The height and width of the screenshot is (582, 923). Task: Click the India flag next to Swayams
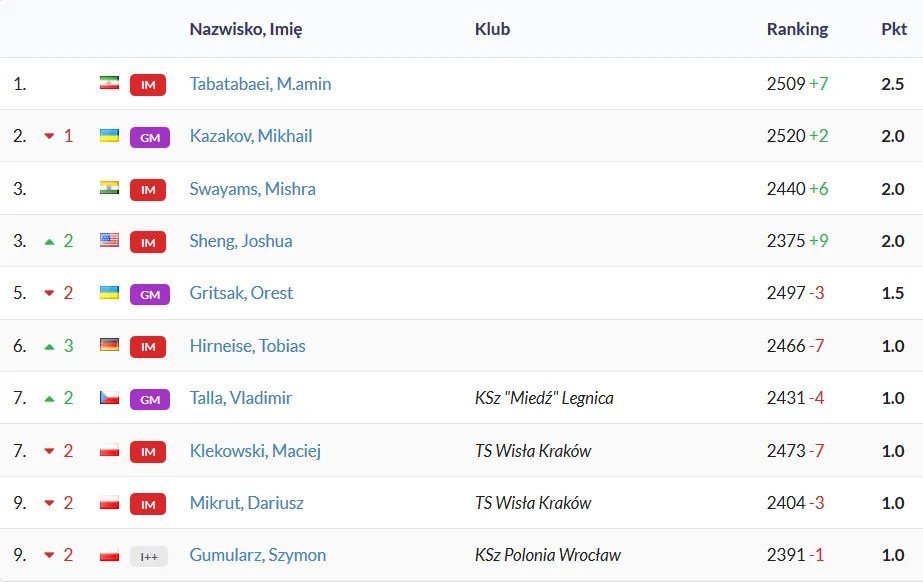pyautogui.click(x=109, y=188)
